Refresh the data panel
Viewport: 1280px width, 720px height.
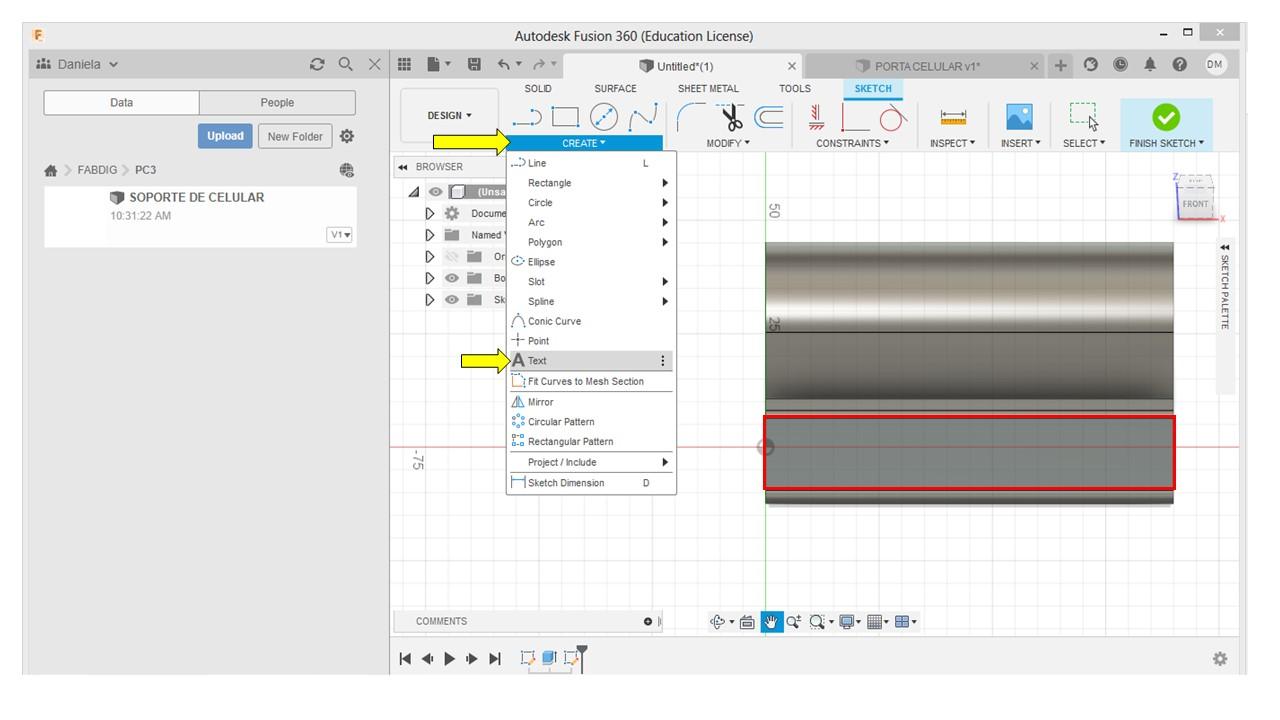(x=318, y=65)
